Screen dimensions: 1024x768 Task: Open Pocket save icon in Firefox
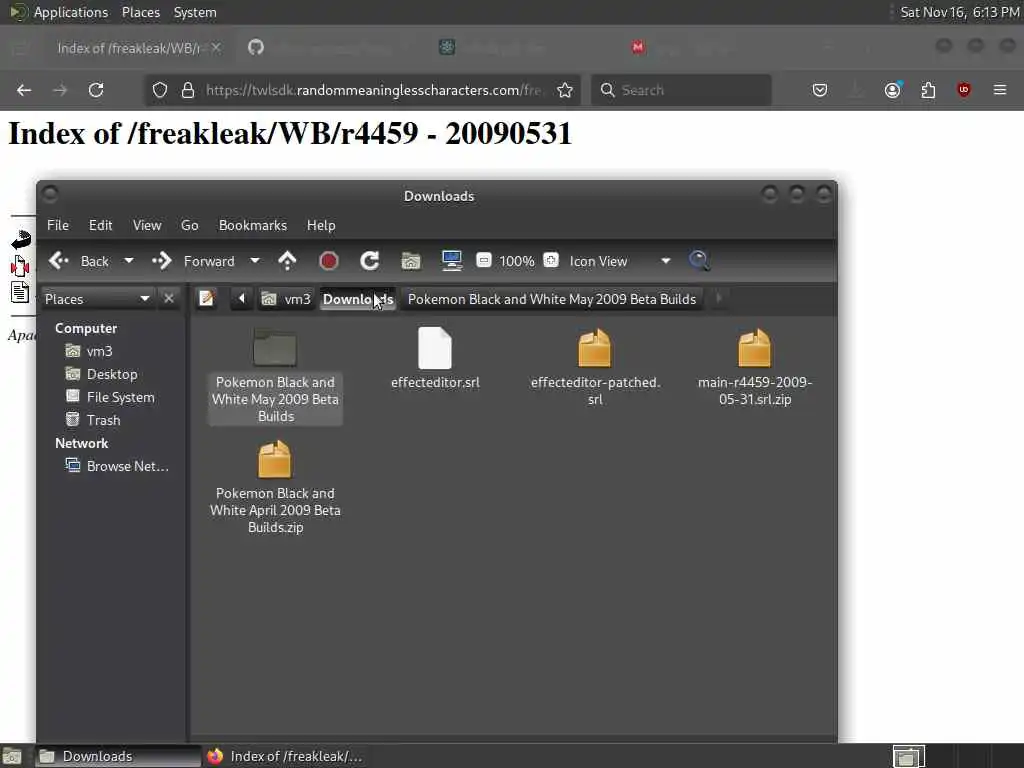820,90
